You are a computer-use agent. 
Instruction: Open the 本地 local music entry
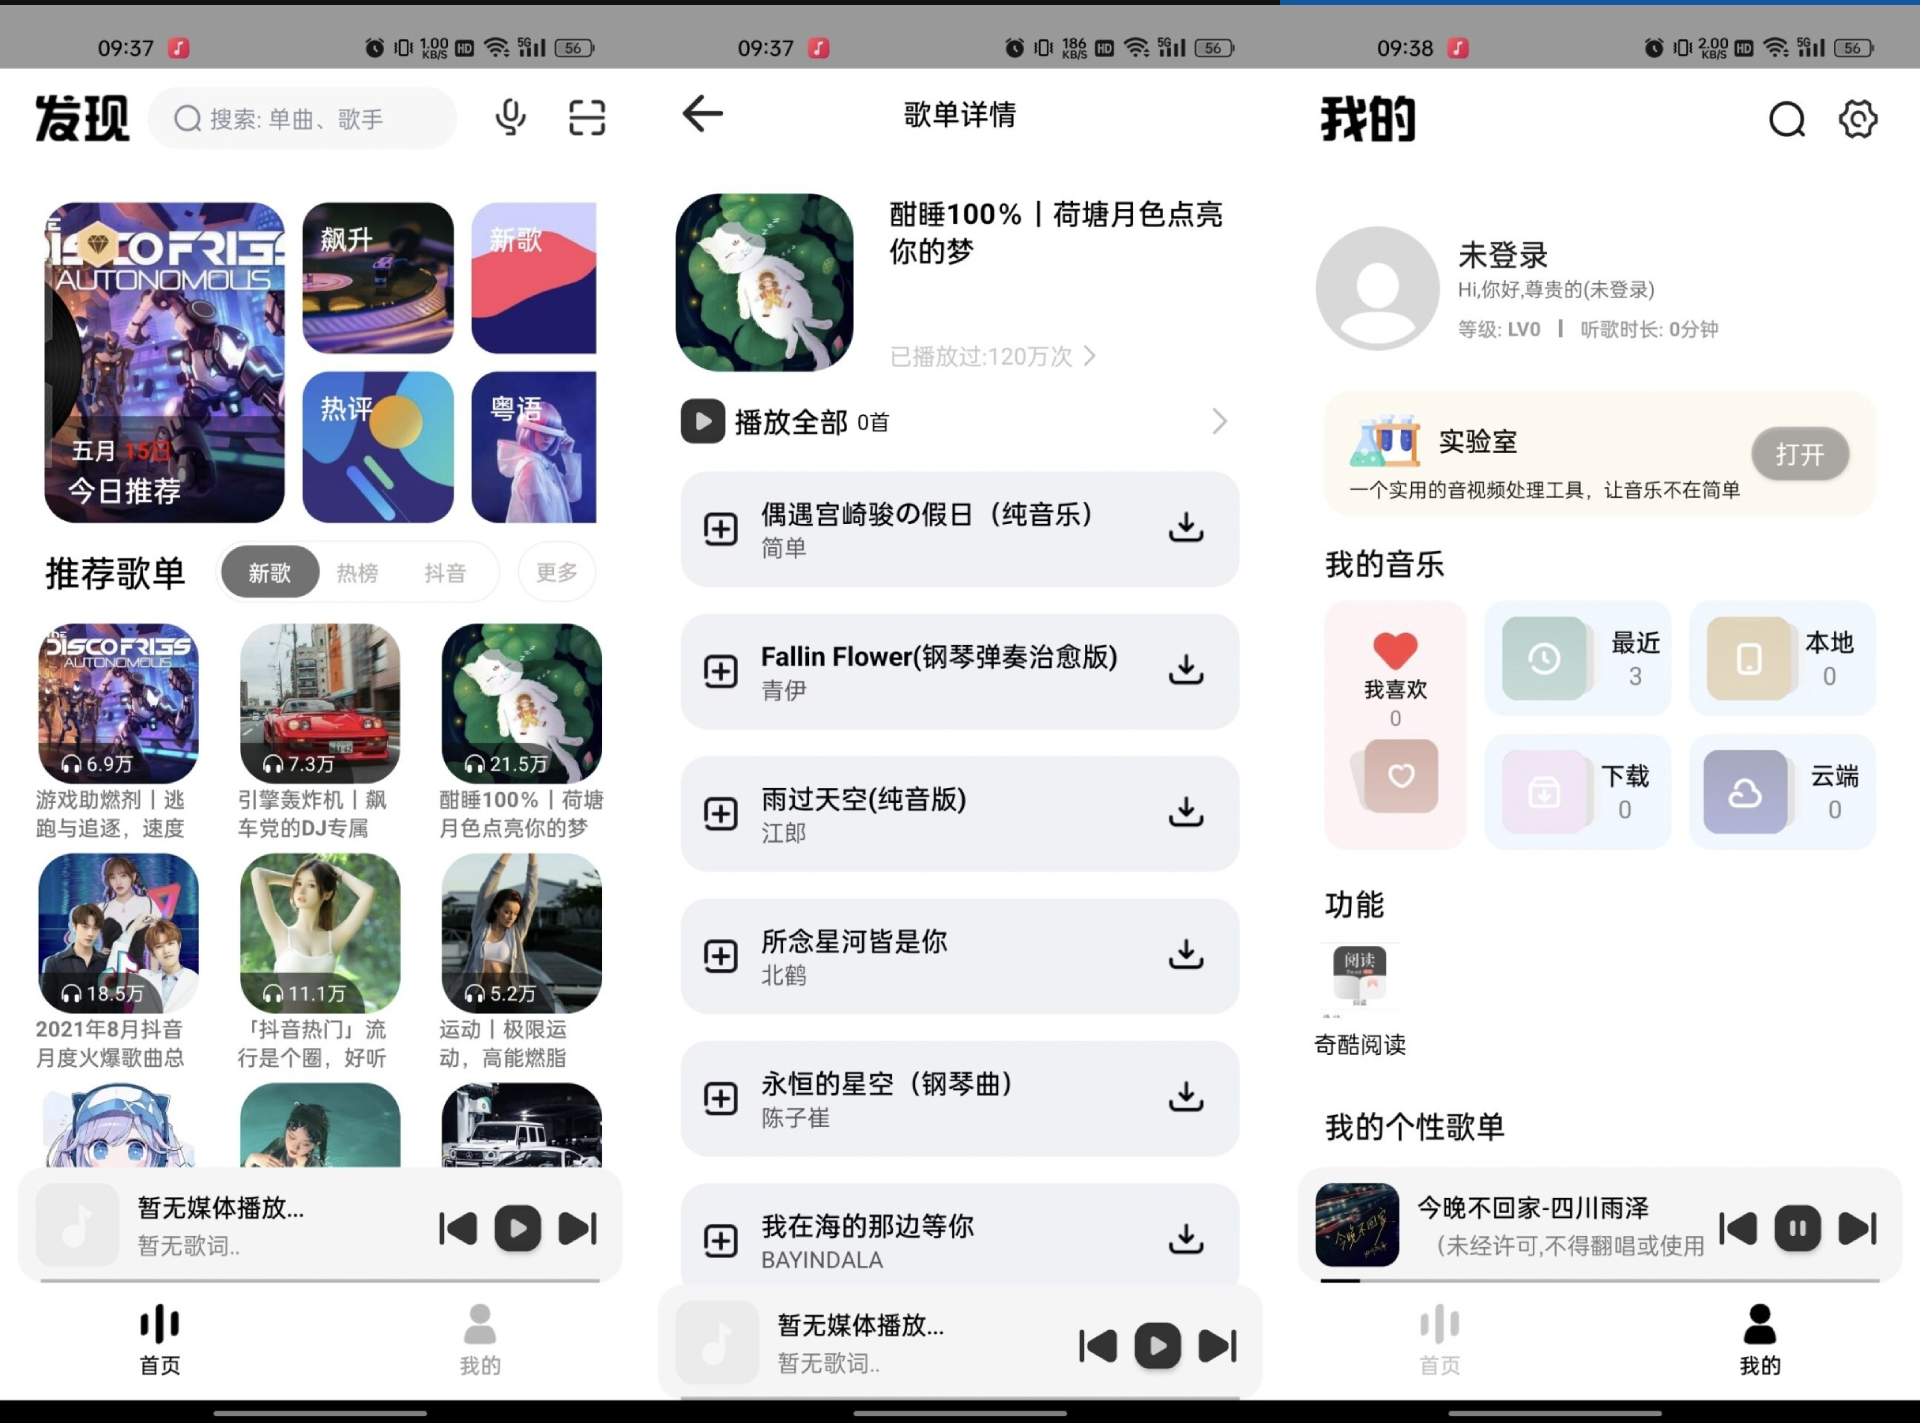pos(1782,658)
